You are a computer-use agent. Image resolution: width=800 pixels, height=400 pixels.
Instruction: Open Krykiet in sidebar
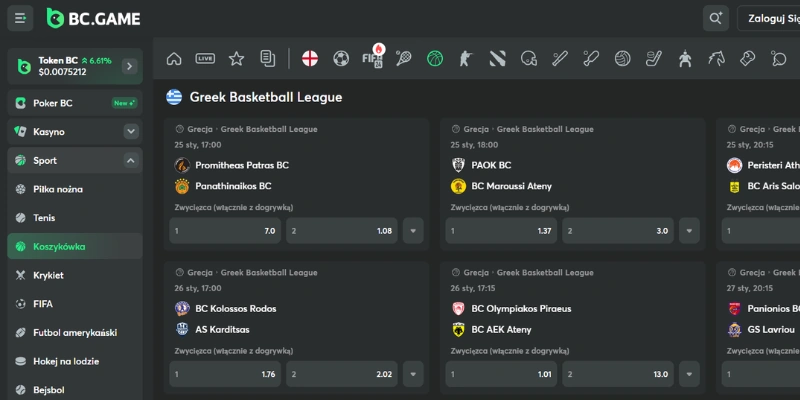coord(75,275)
